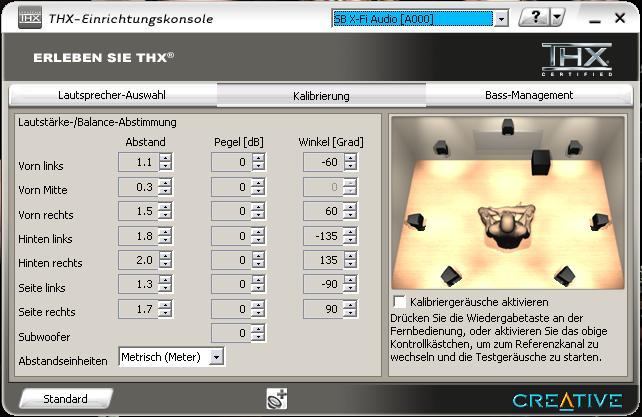Click Subwoofer Pegel value field
This screenshot has width=642, height=417.
pyautogui.click(x=231, y=333)
